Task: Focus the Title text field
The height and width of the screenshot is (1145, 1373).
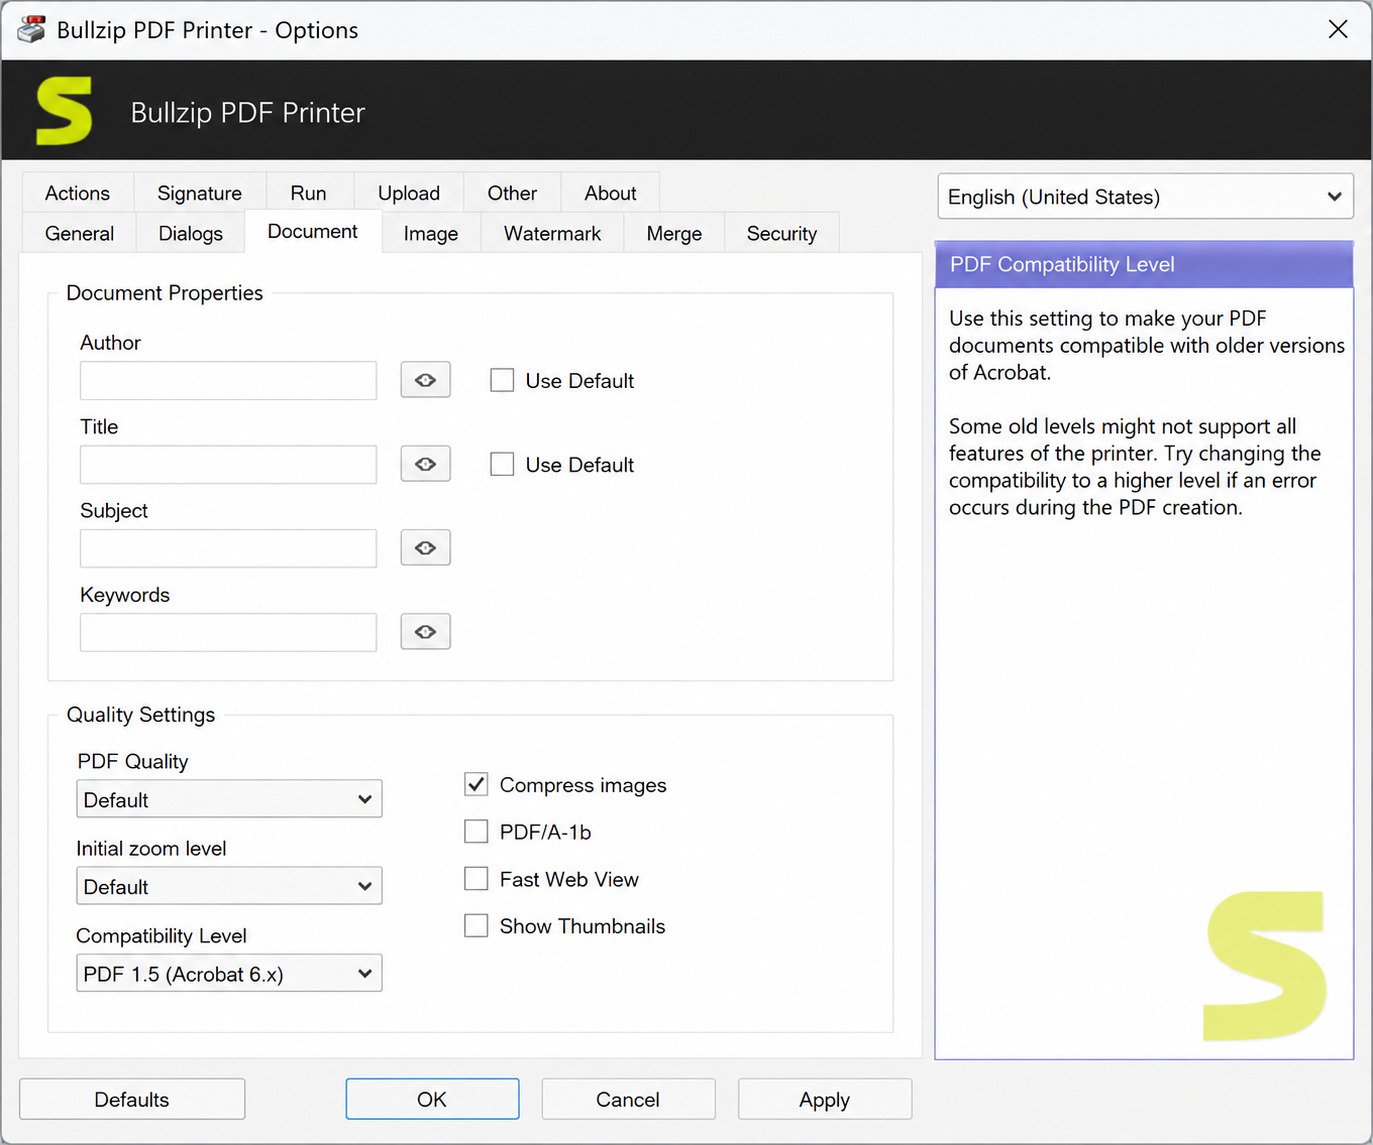Action: click(228, 464)
